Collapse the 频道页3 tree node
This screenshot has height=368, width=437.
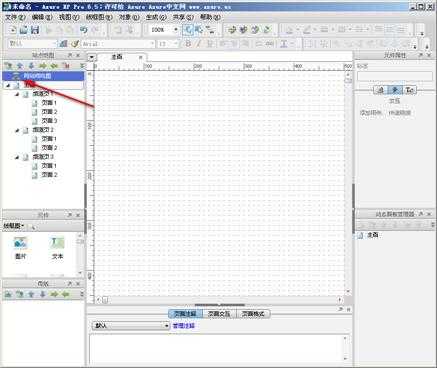click(17, 157)
